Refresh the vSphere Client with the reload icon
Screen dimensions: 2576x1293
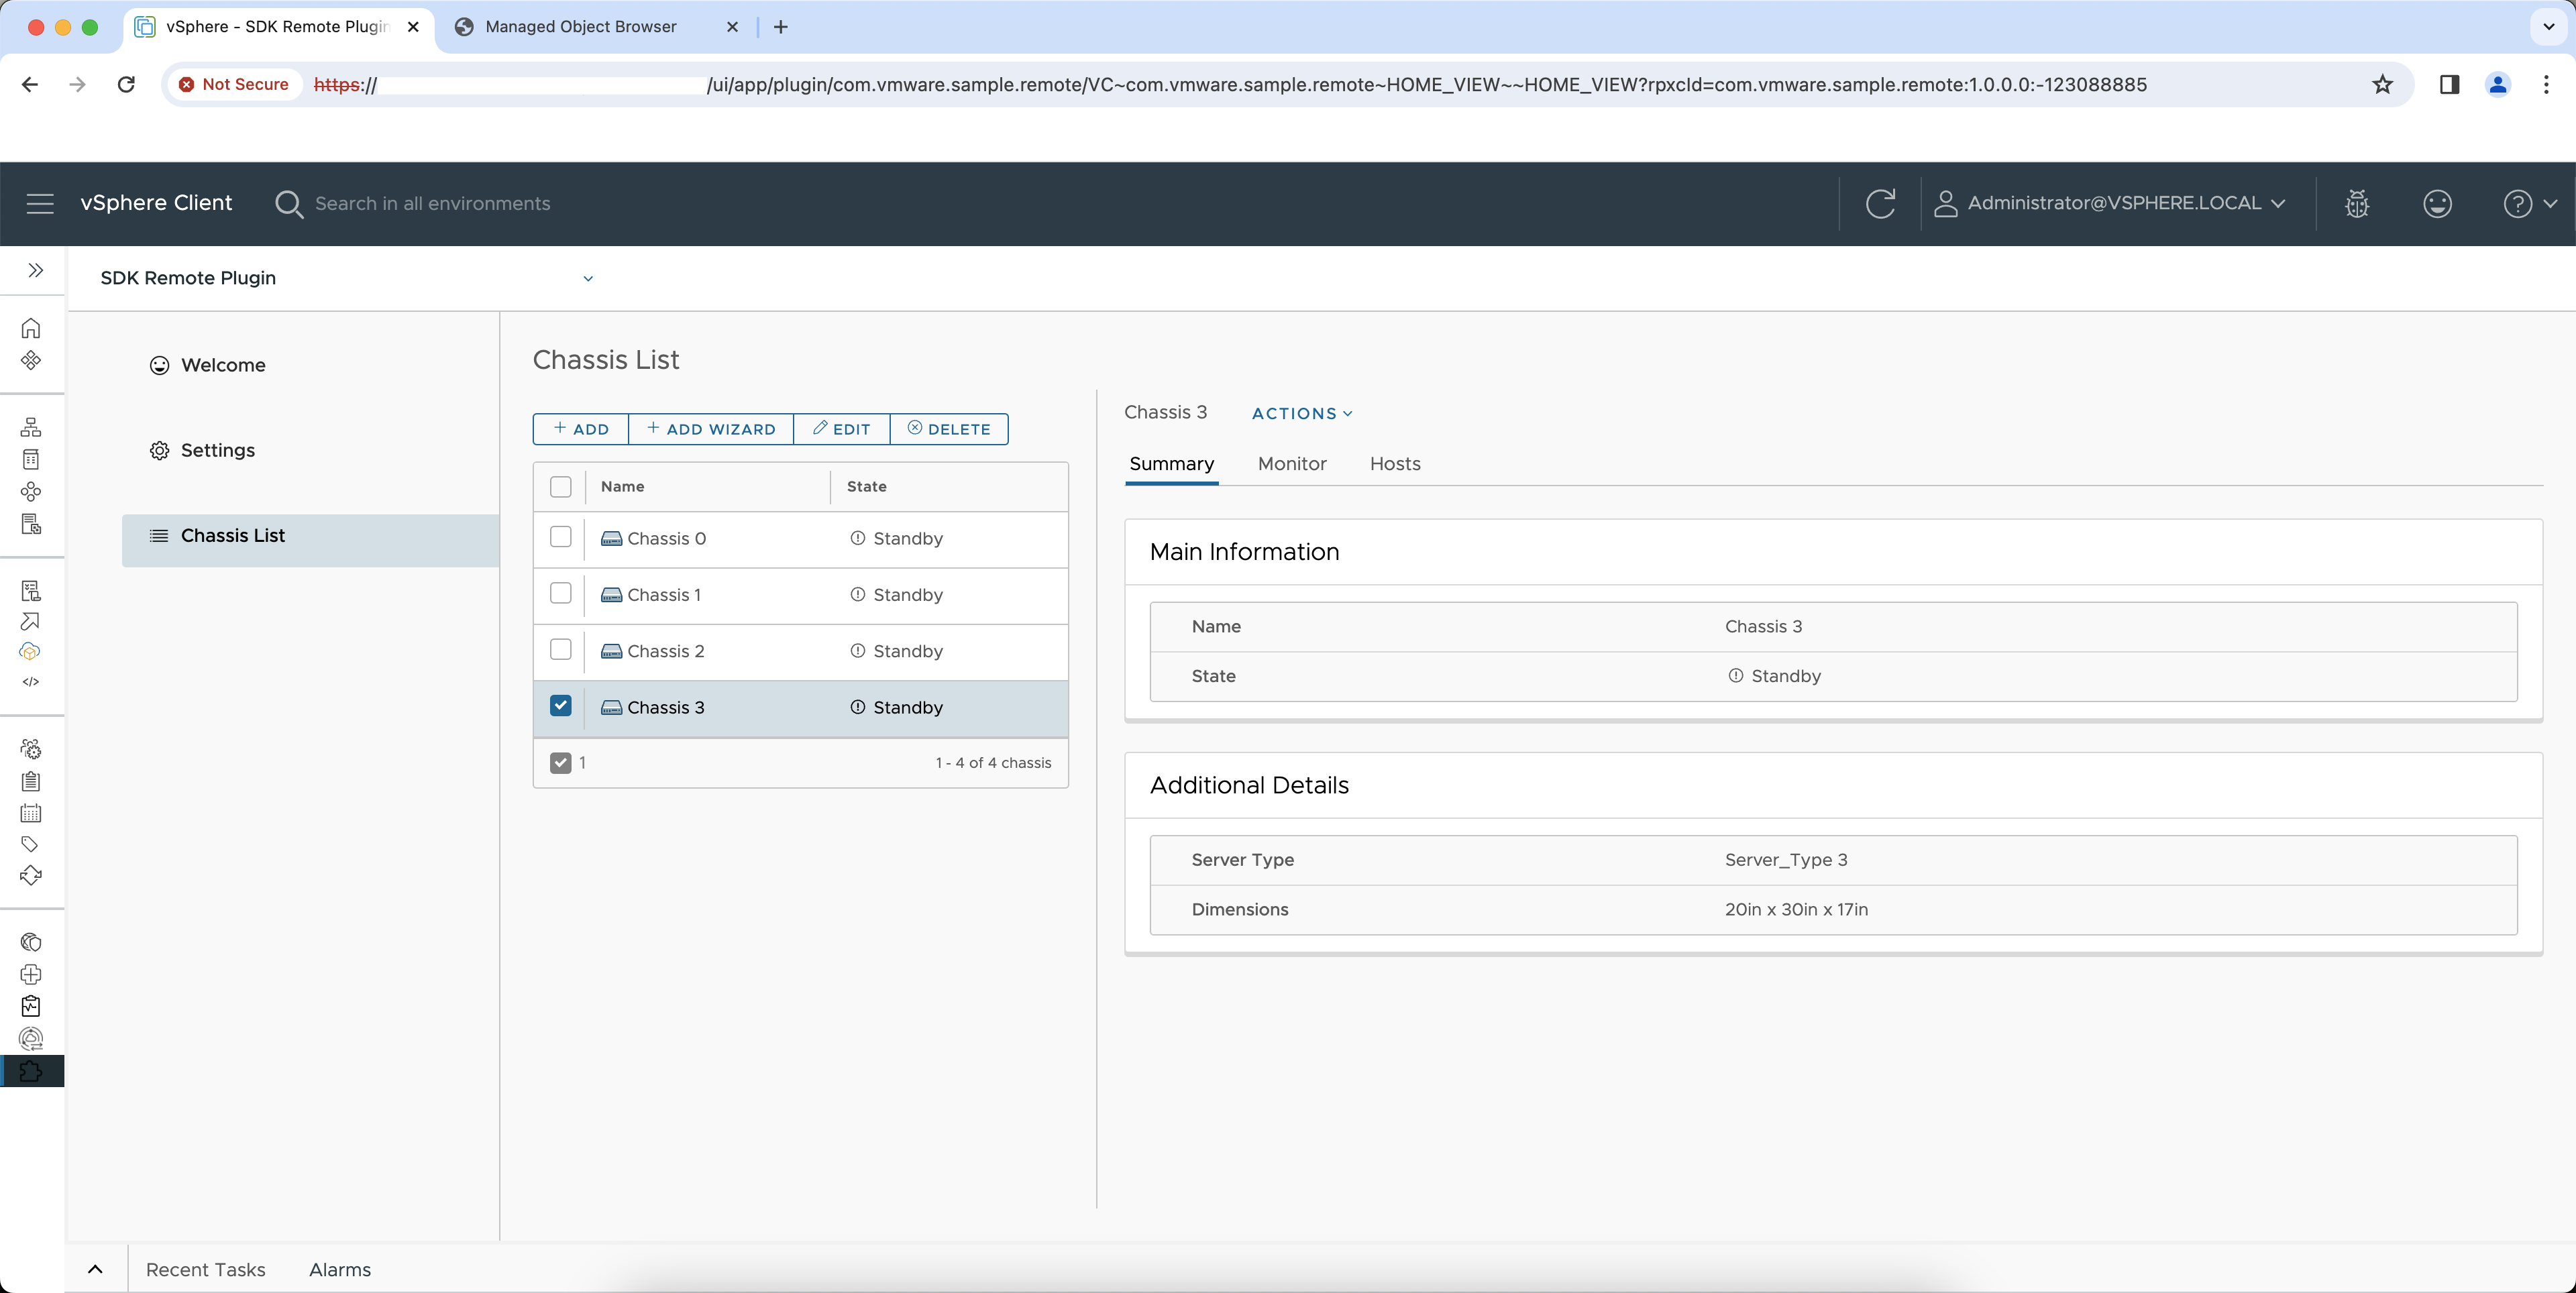coord(1882,203)
